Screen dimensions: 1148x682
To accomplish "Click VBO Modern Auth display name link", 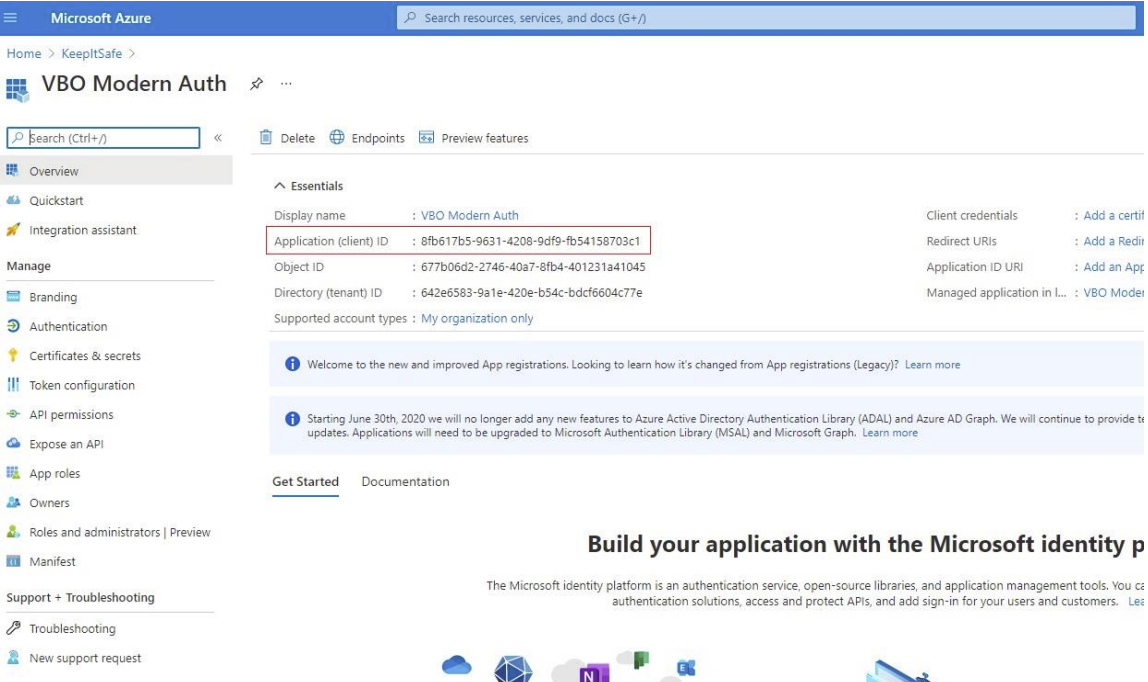I will 469,215.
